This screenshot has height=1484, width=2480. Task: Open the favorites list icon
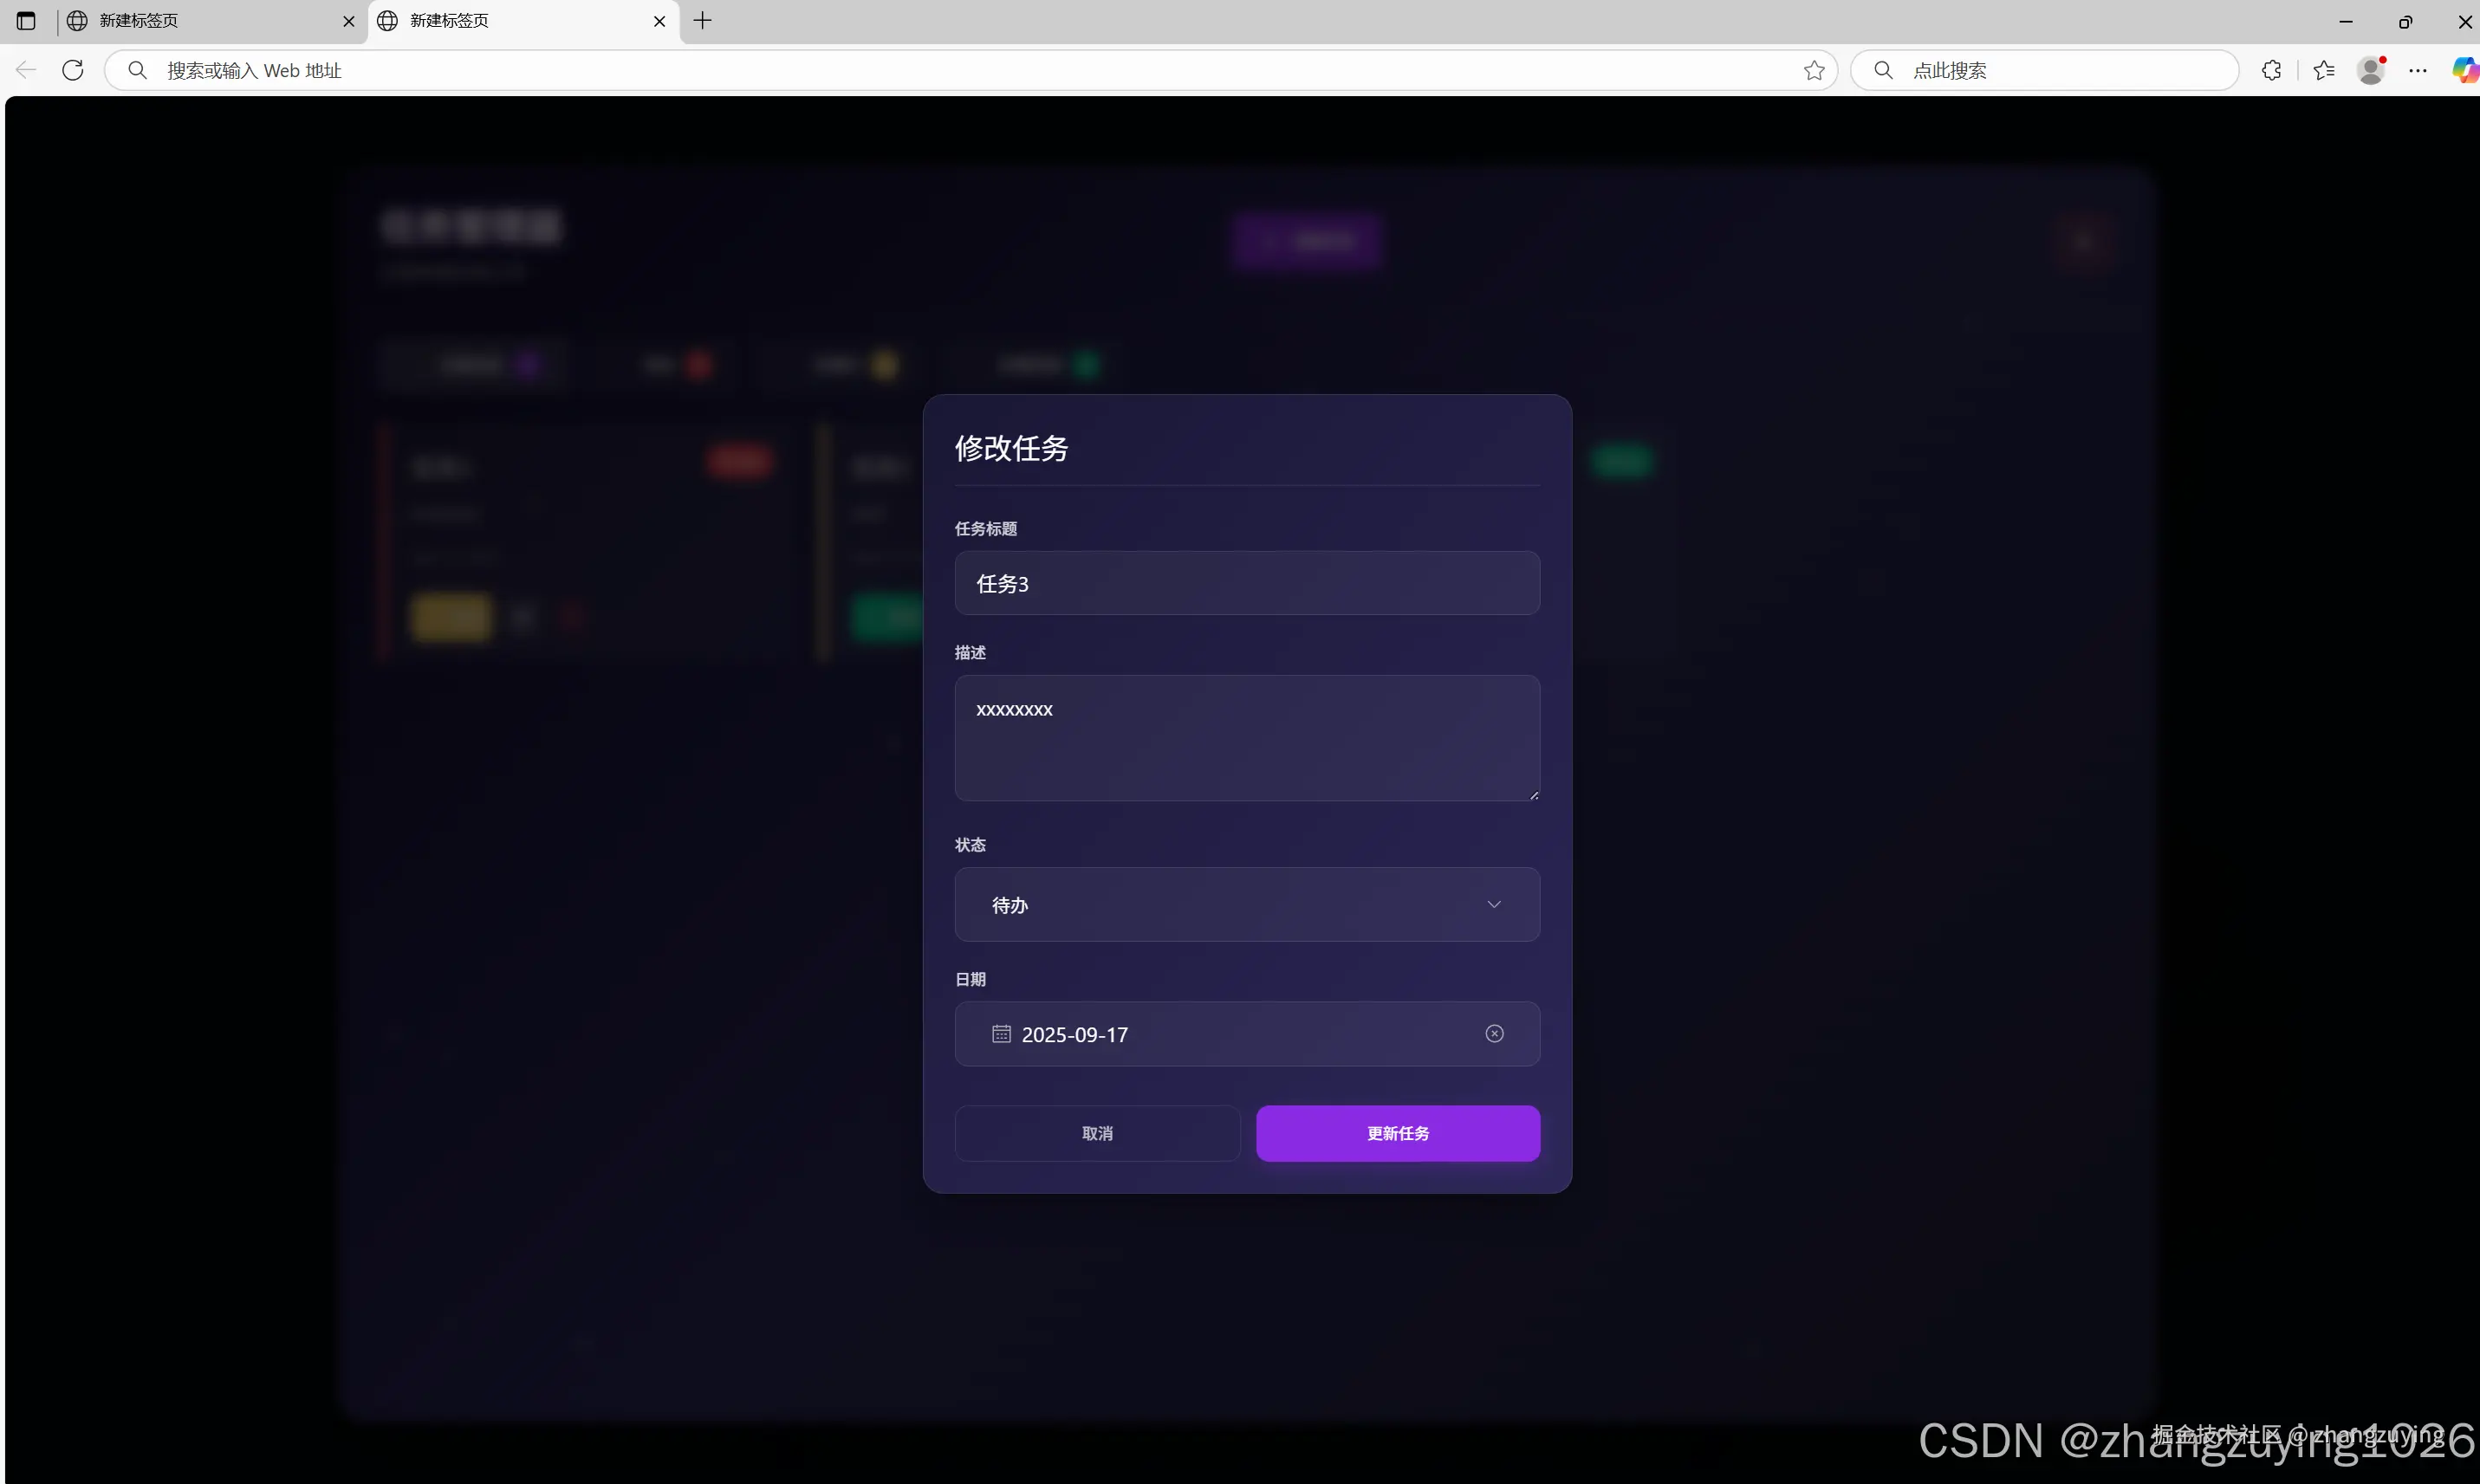(2324, 70)
